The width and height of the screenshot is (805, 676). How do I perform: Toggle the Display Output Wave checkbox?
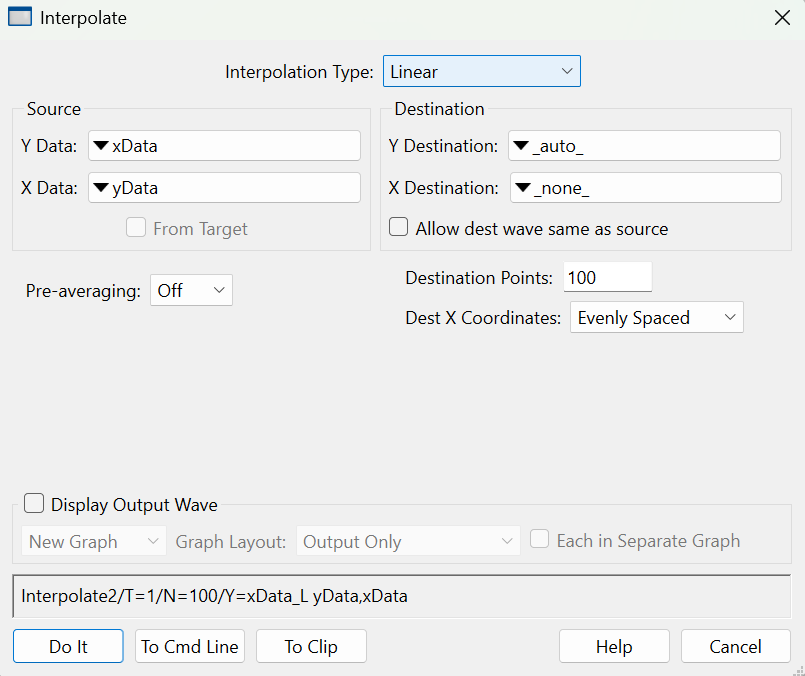(35, 504)
